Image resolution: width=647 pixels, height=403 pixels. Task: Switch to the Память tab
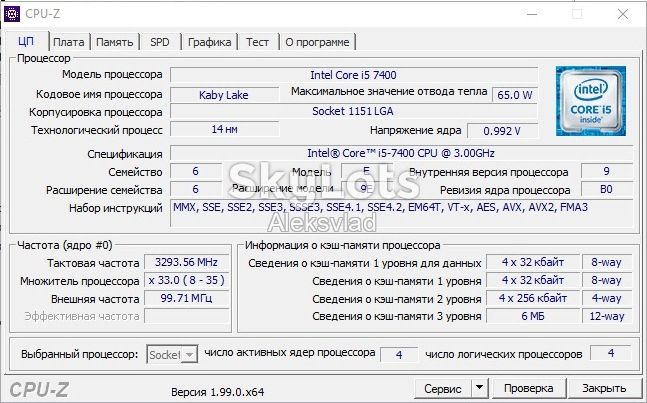114,42
